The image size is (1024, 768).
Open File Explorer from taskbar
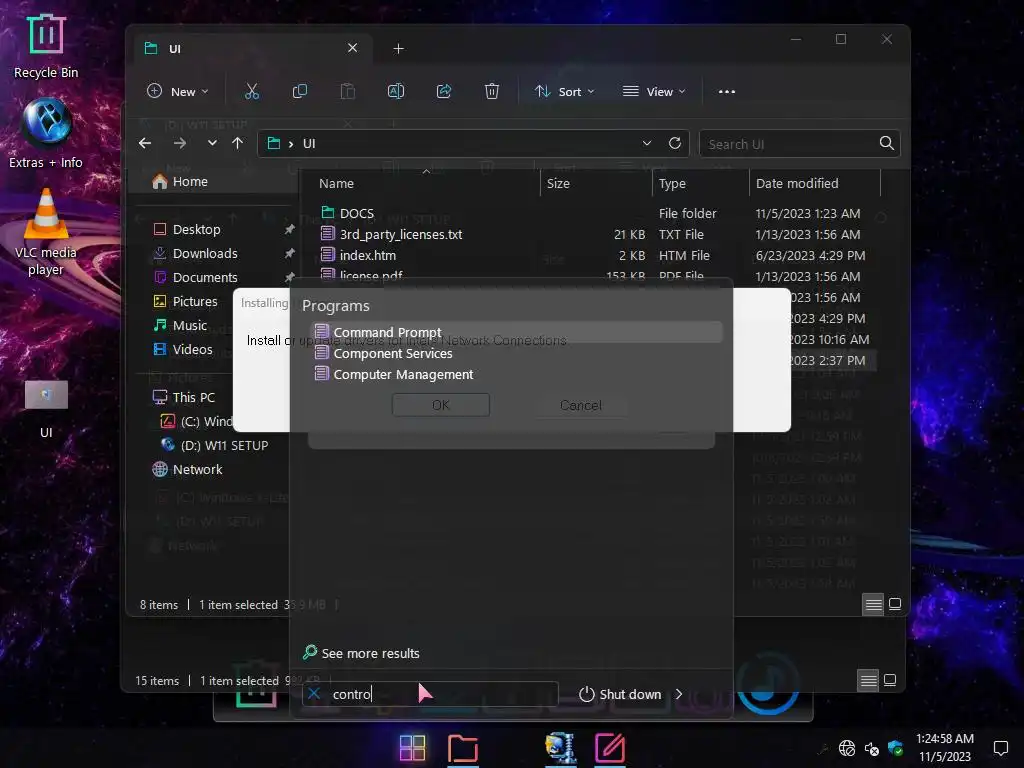pos(463,748)
